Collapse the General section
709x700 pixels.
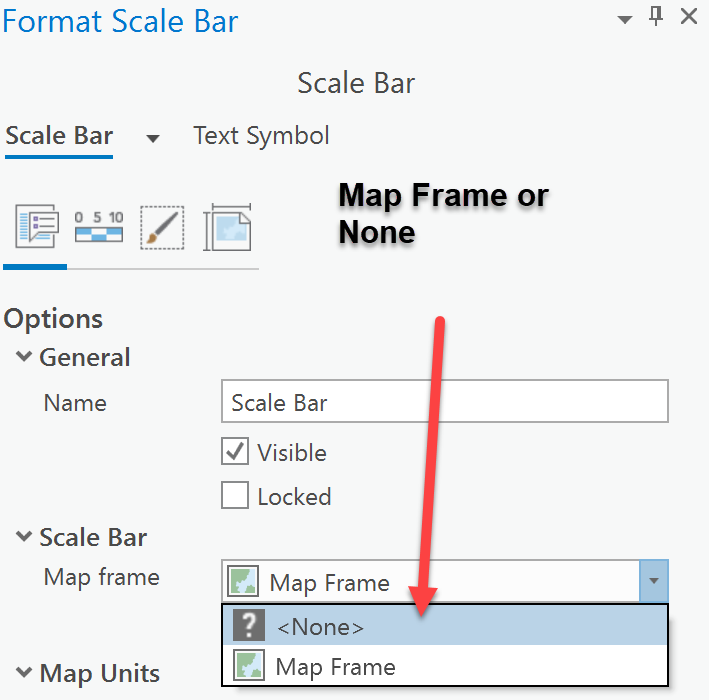click(x=23, y=357)
